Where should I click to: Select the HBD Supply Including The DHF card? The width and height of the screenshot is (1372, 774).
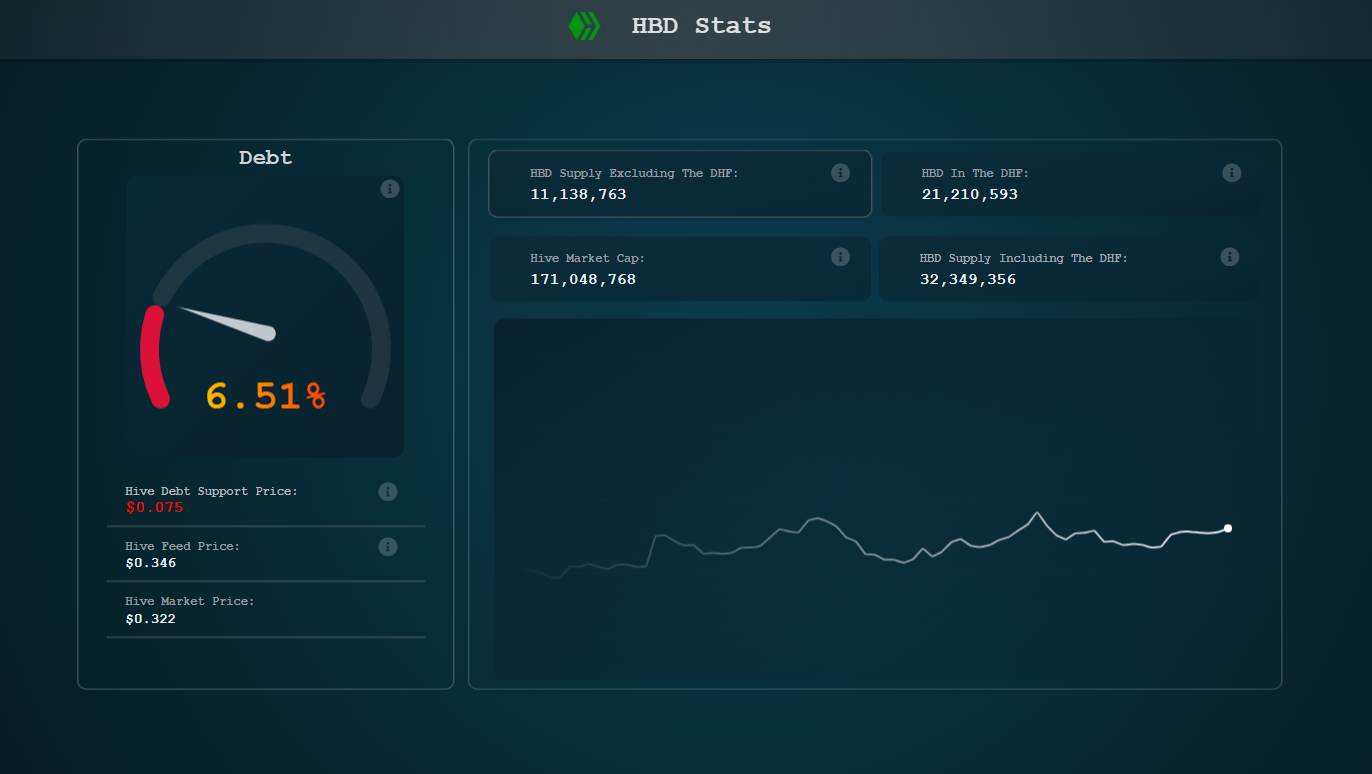[1069, 268]
